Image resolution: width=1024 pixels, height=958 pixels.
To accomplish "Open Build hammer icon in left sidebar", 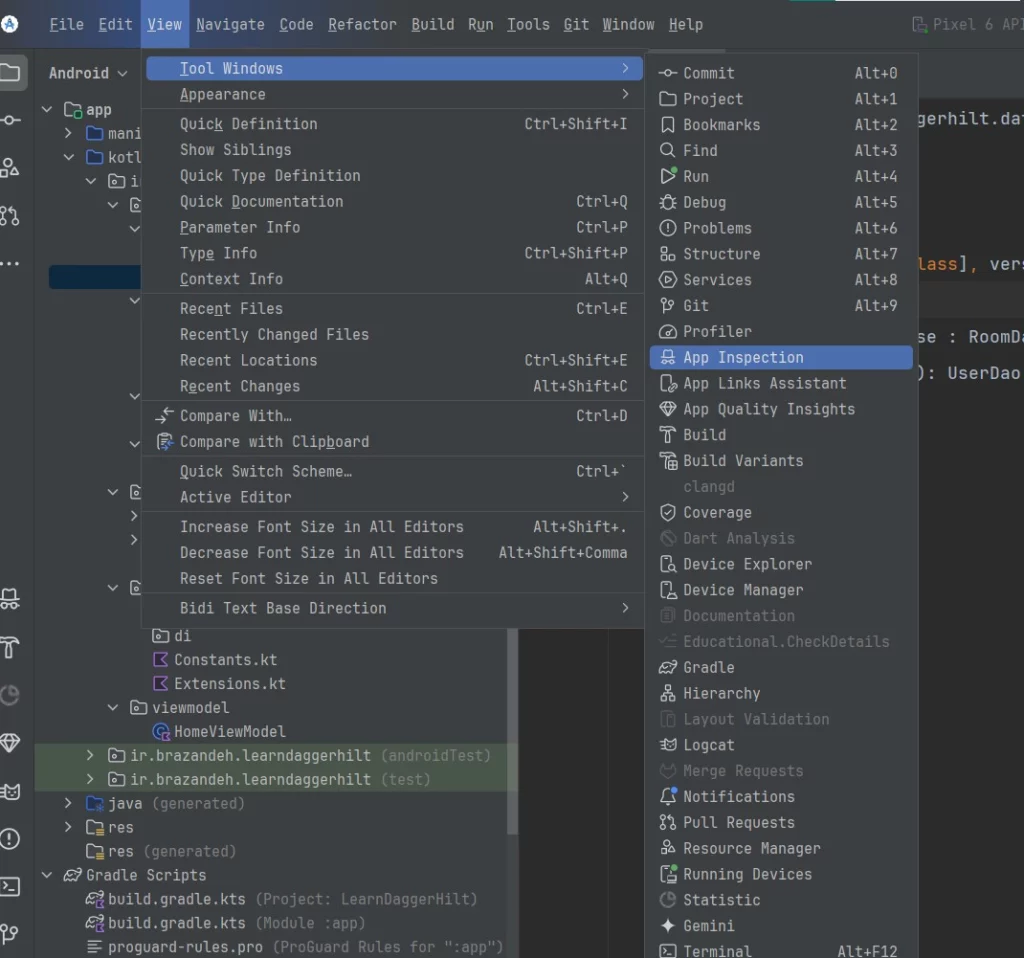I will (10, 647).
